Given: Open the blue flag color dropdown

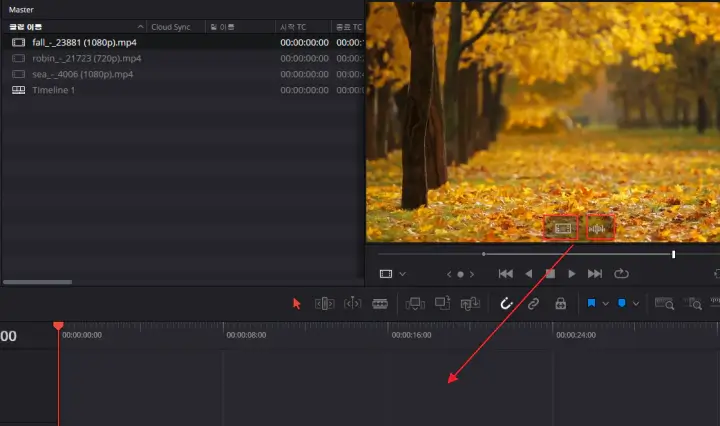Looking at the screenshot, I should tap(606, 303).
